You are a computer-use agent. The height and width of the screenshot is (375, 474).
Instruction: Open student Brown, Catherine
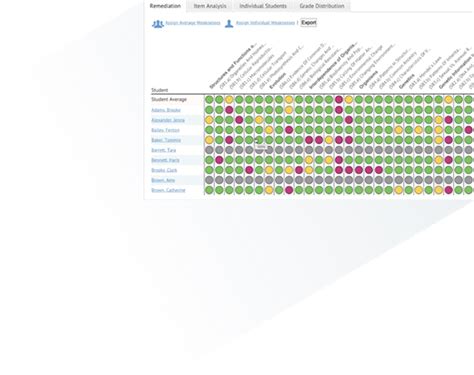pos(168,190)
